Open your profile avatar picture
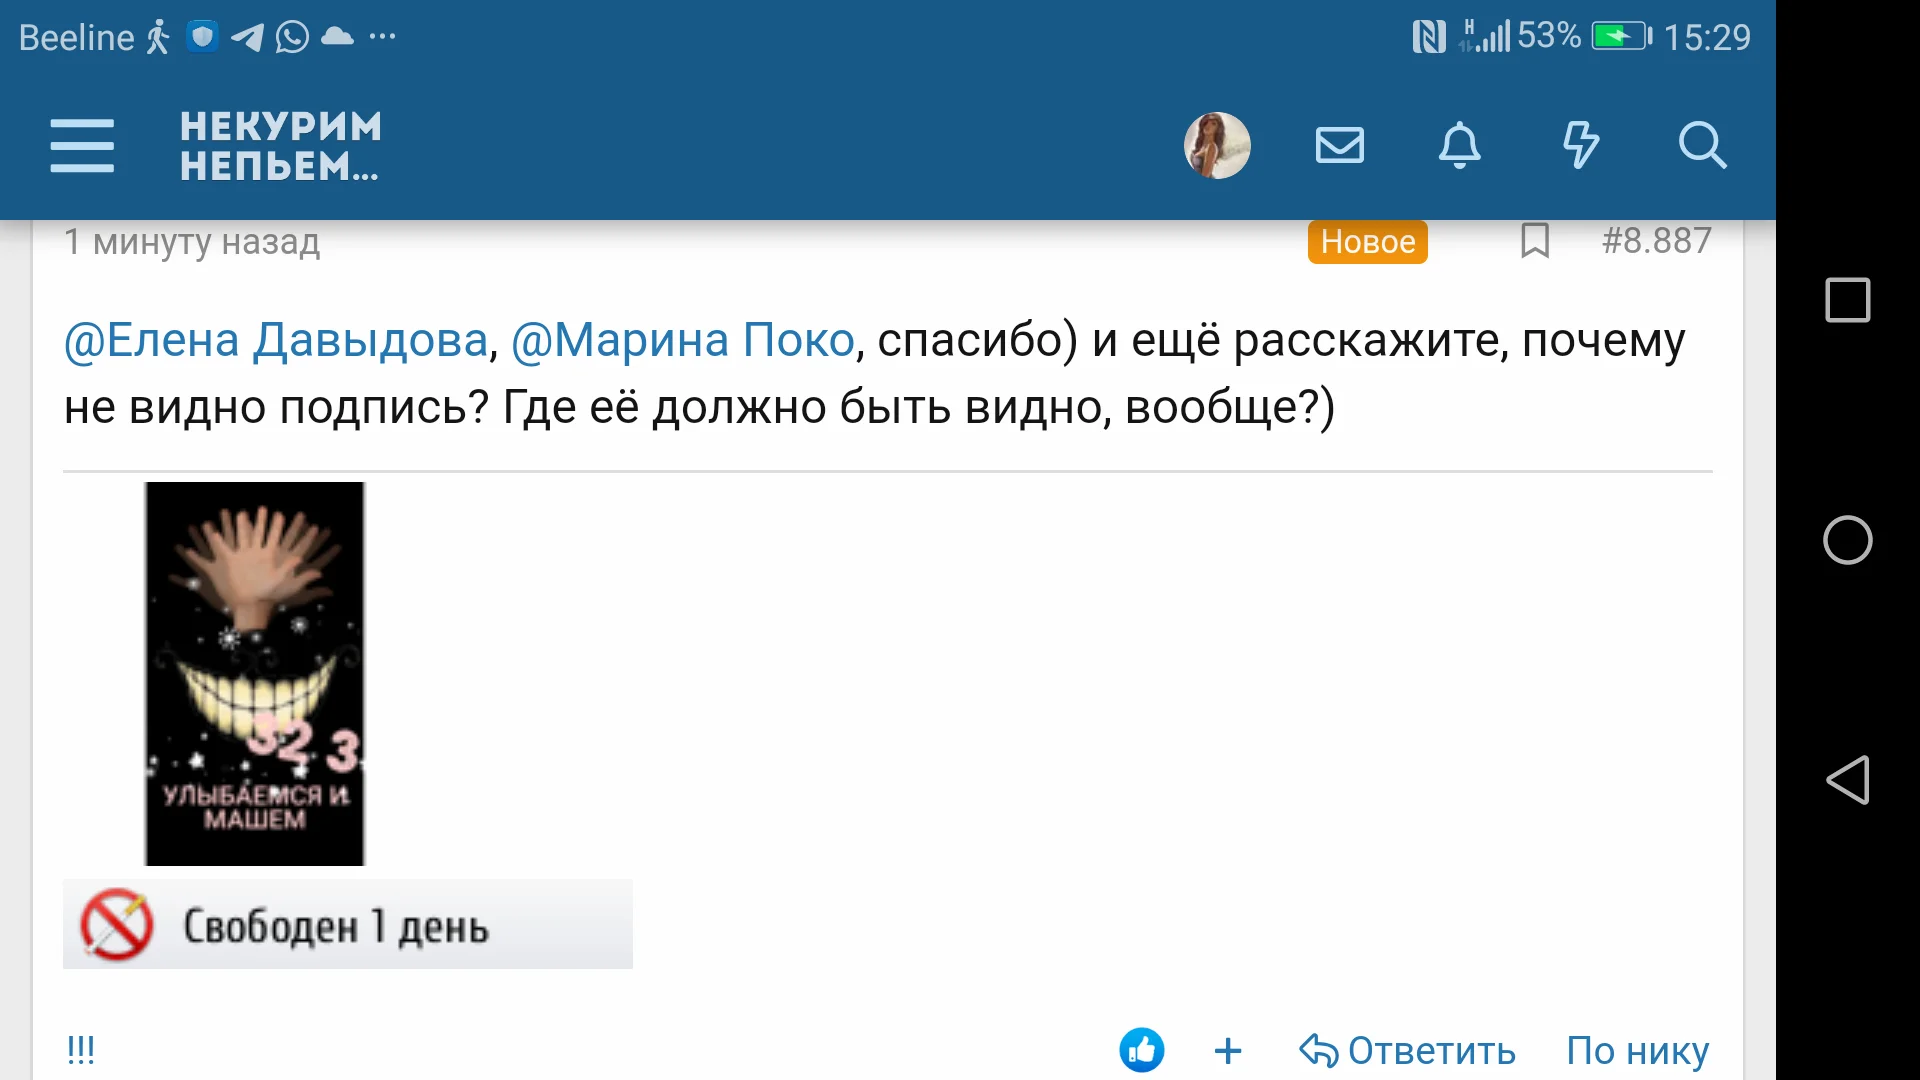The width and height of the screenshot is (1920, 1080). click(1217, 145)
